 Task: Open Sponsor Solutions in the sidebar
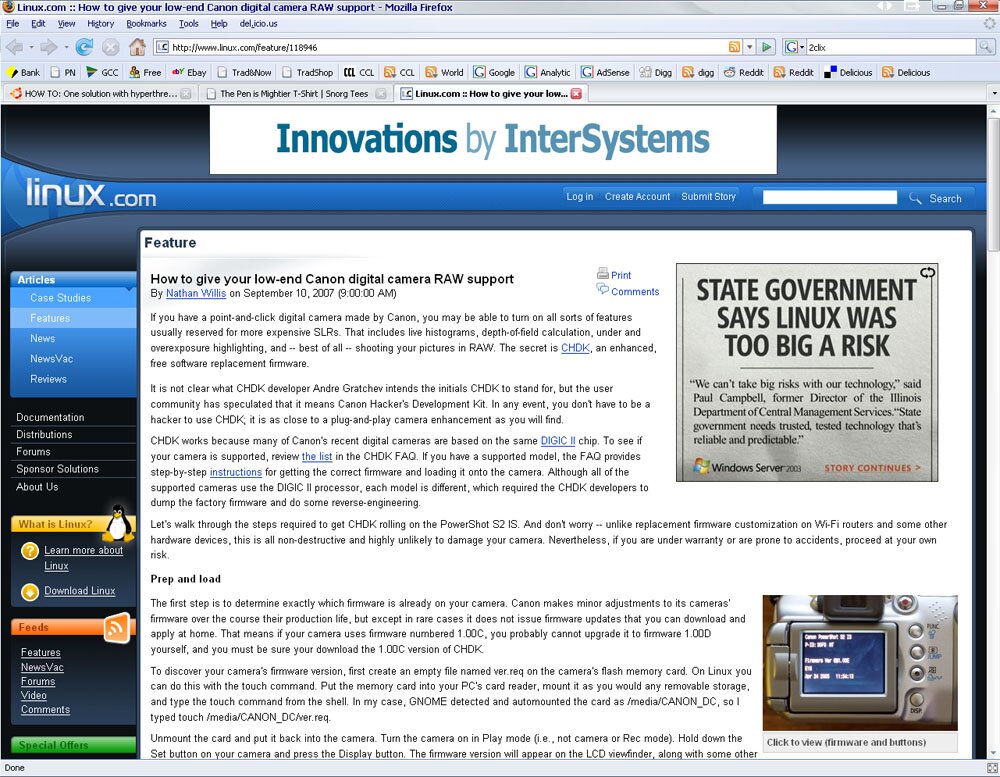tap(57, 469)
